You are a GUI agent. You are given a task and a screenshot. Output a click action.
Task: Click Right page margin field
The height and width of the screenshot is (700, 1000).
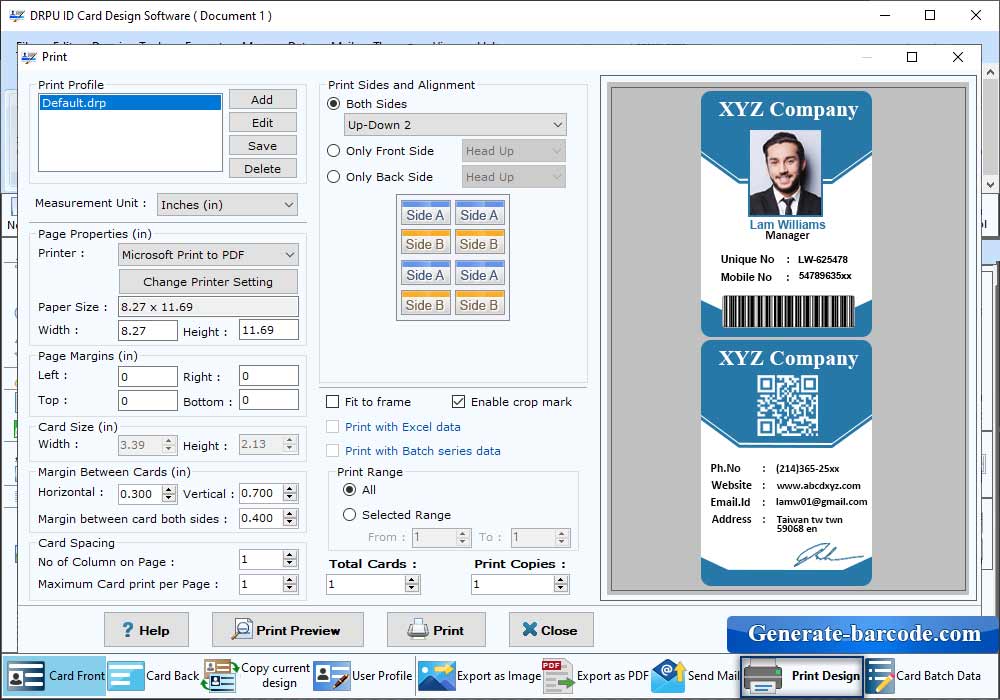[x=268, y=376]
